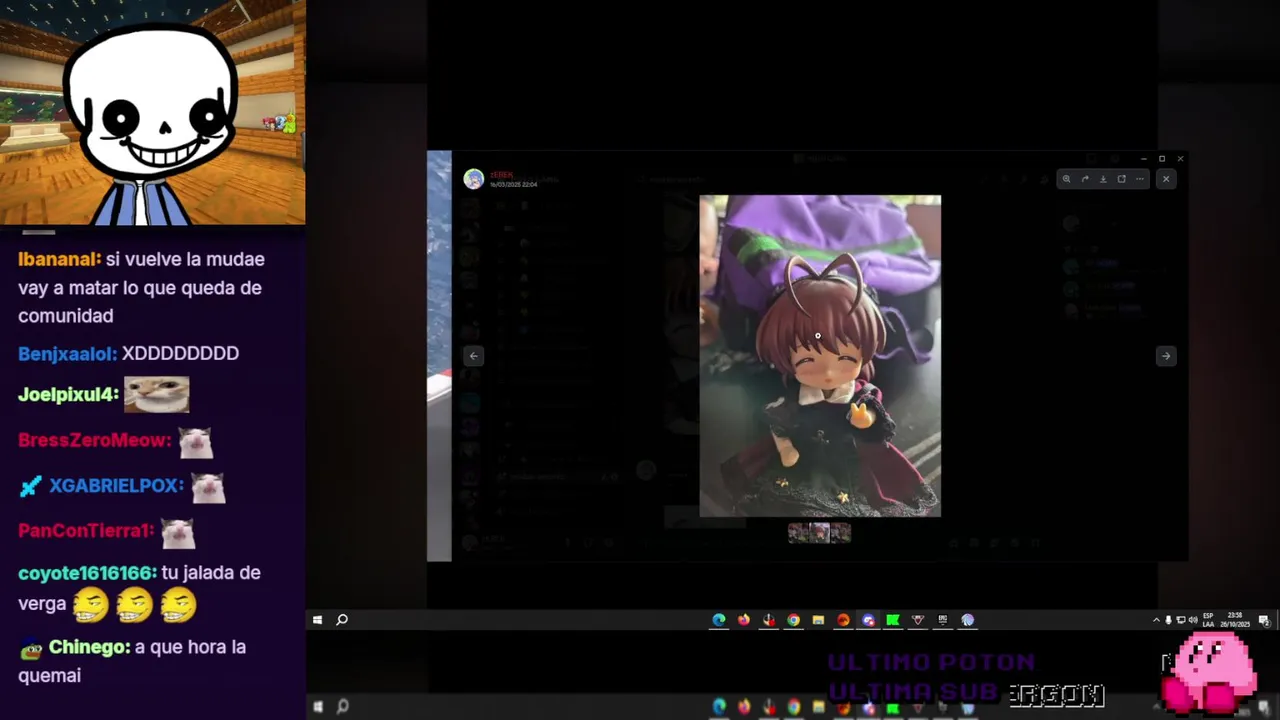Open Discord in the upper taskbar
Viewport: 1280px width, 720px height.
click(868, 620)
